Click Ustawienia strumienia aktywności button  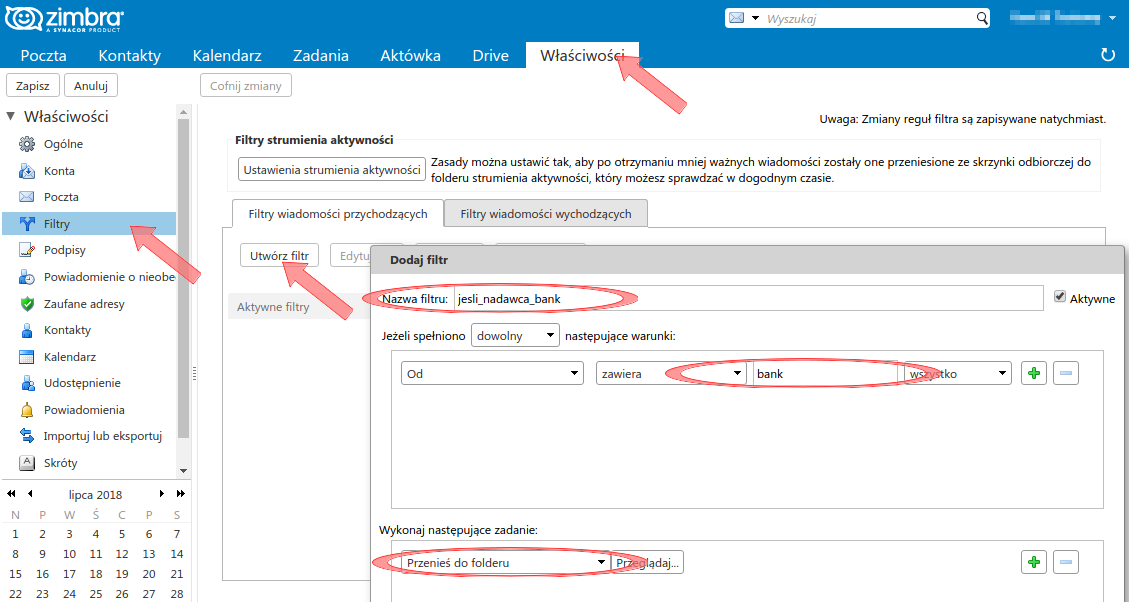(332, 170)
